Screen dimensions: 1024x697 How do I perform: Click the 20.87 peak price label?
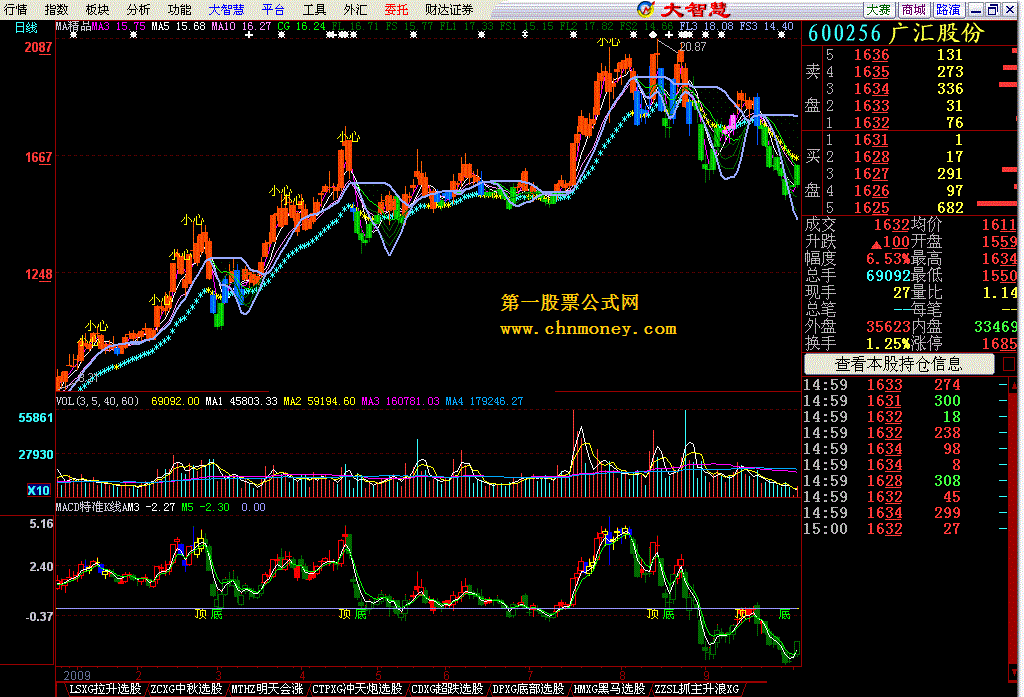693,47
